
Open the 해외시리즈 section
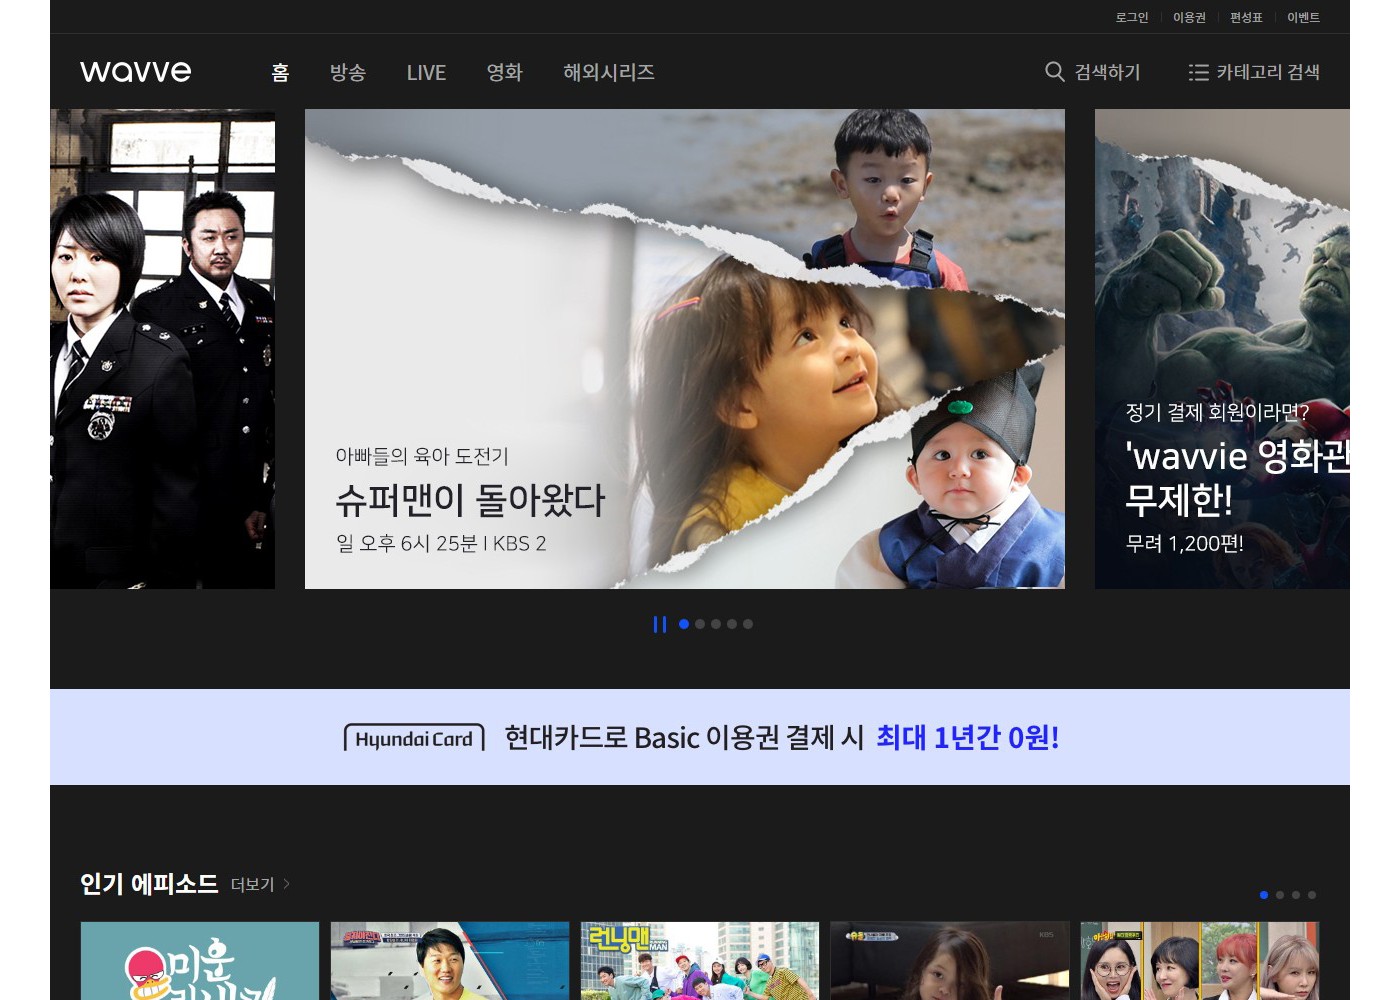coord(608,72)
